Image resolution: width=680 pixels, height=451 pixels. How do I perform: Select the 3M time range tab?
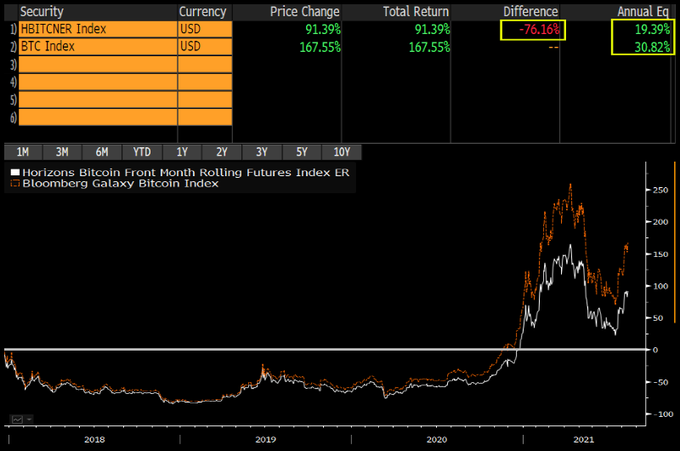(62, 152)
